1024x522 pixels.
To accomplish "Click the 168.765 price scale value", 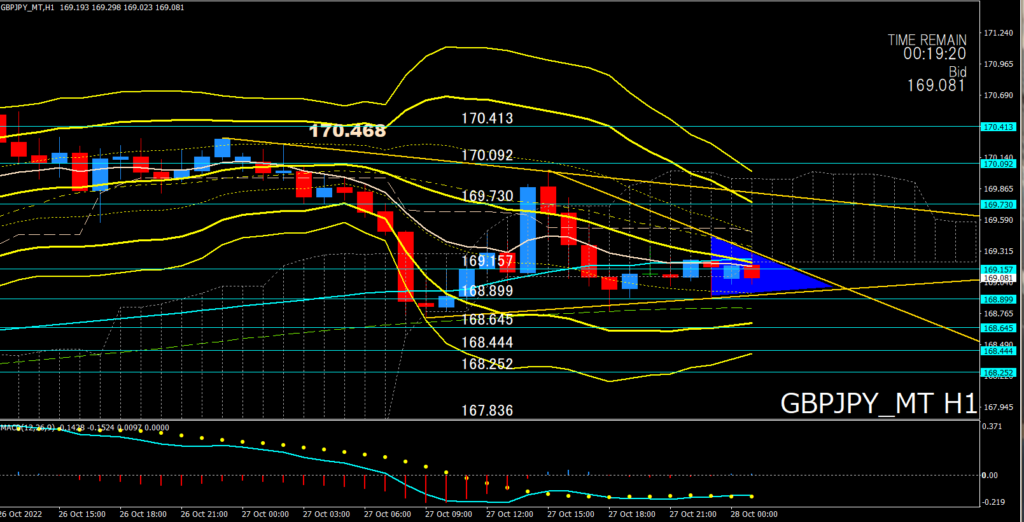I will click(x=999, y=314).
